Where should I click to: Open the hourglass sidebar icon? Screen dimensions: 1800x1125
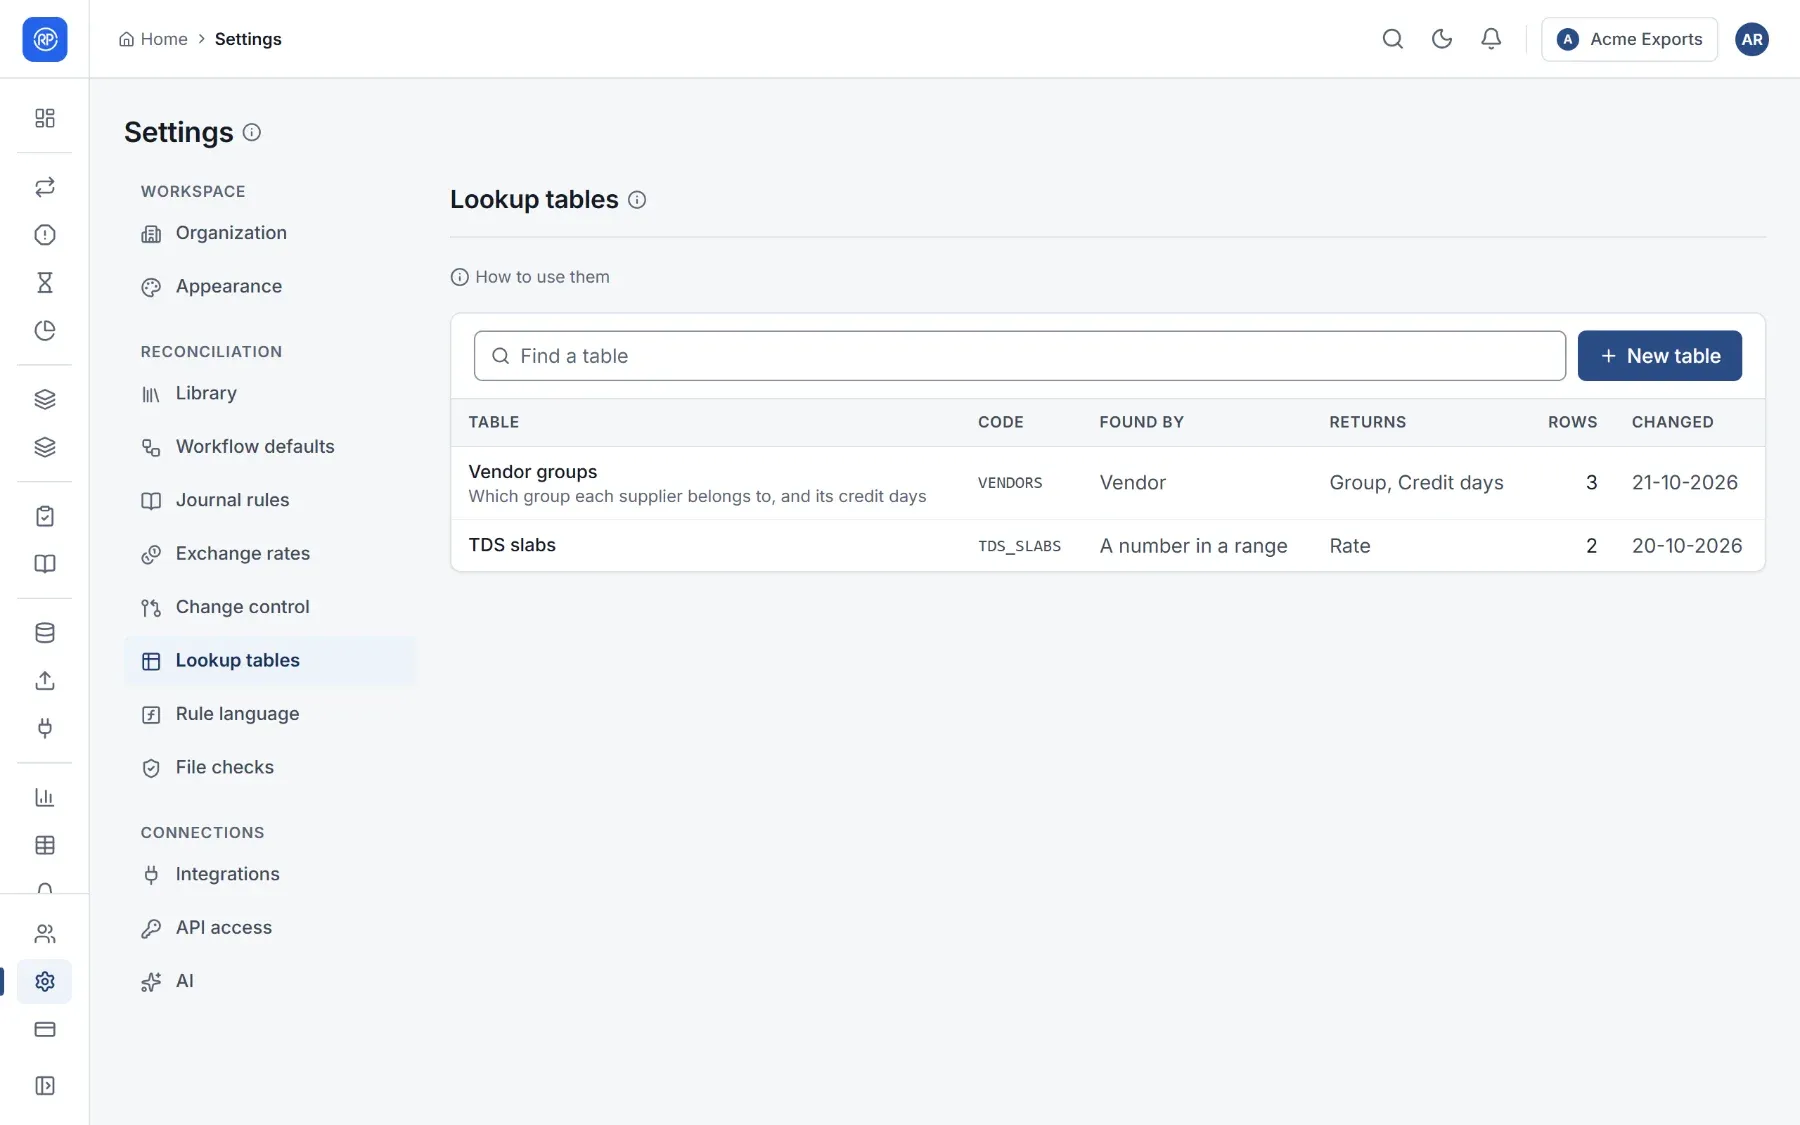pyautogui.click(x=45, y=283)
